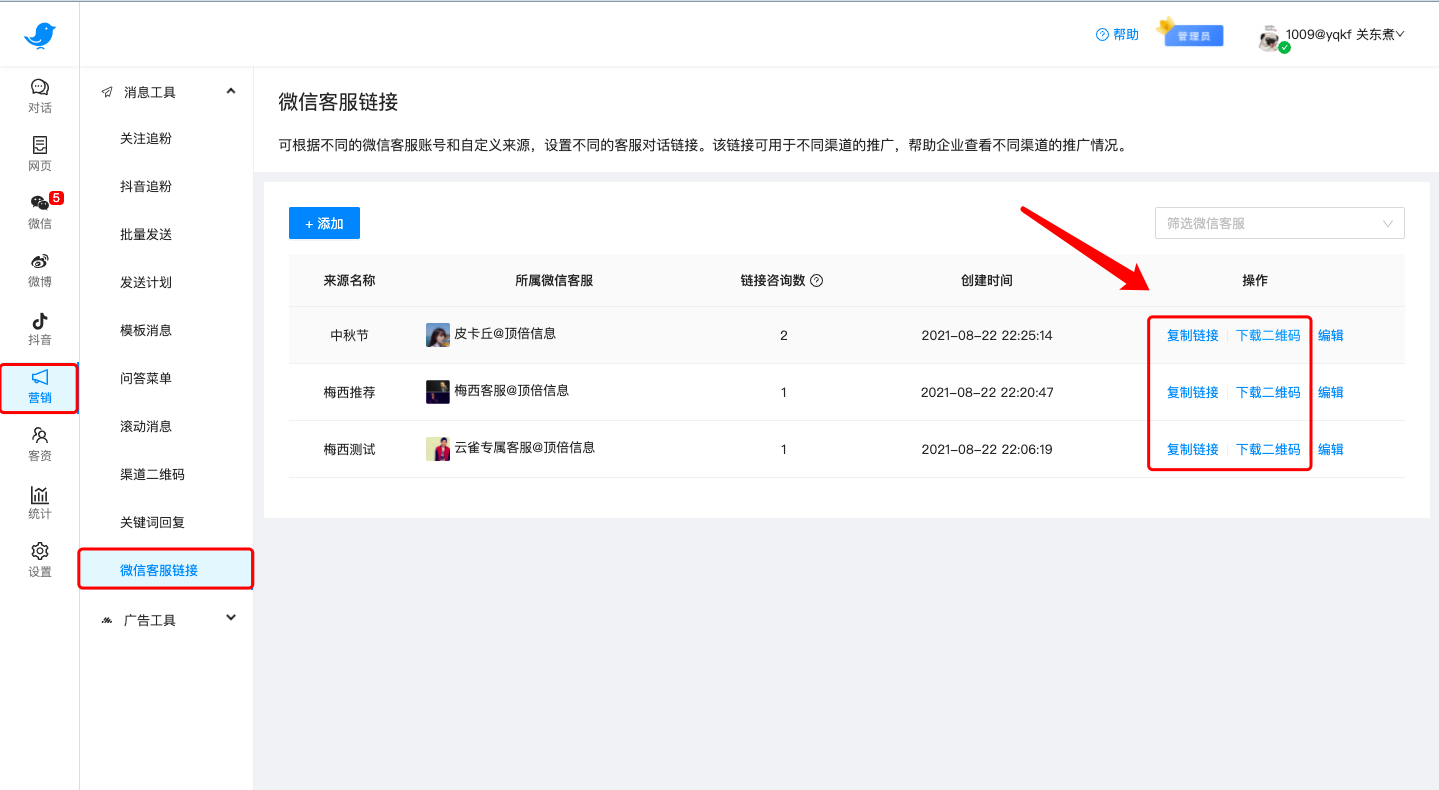Copy the link for 中秋节 row
This screenshot has height=790, width=1439.
tap(1190, 335)
